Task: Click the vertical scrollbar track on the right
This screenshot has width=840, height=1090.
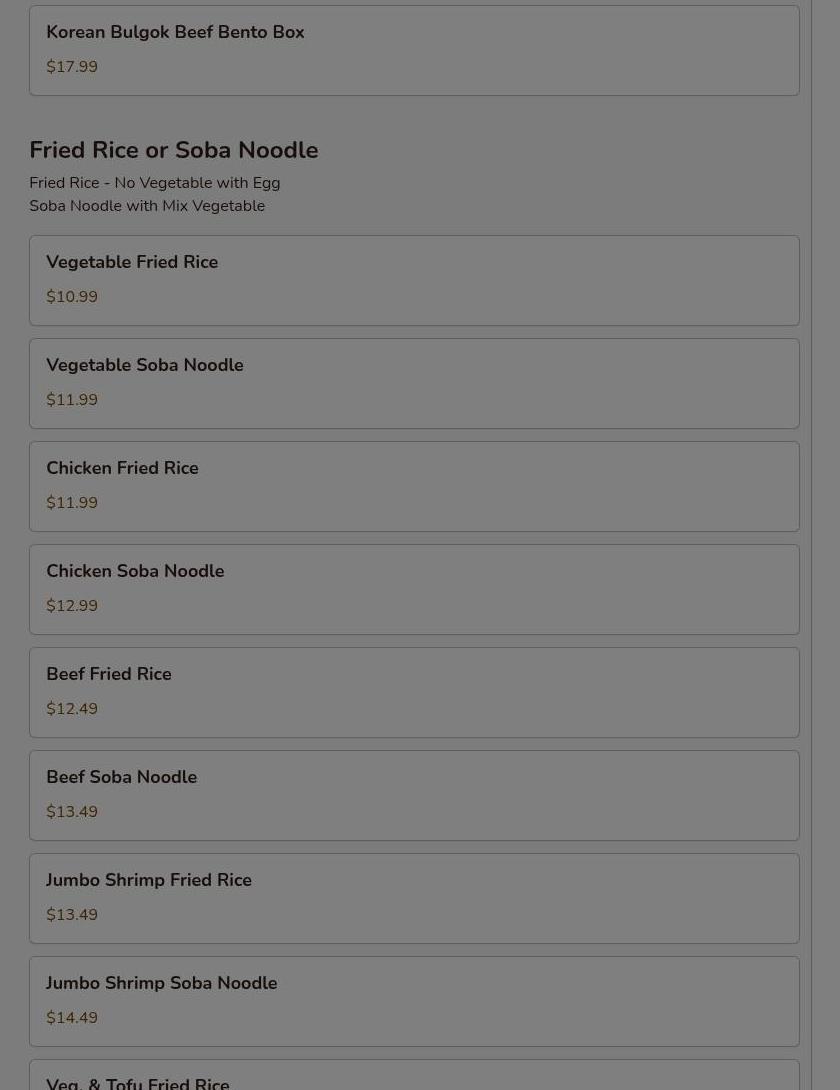Action: 825,545
